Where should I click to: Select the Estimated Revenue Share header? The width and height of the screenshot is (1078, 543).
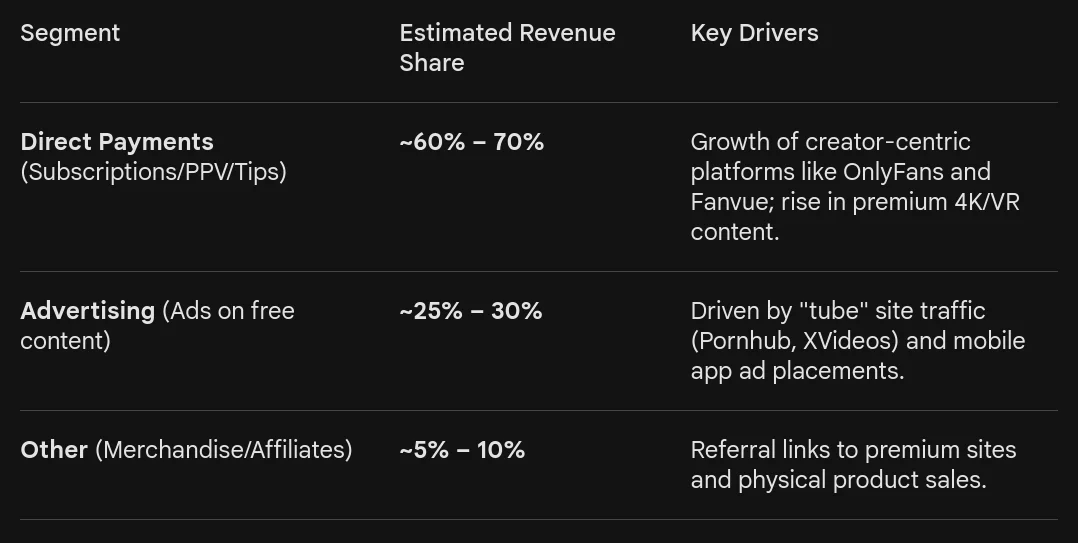[x=507, y=47]
